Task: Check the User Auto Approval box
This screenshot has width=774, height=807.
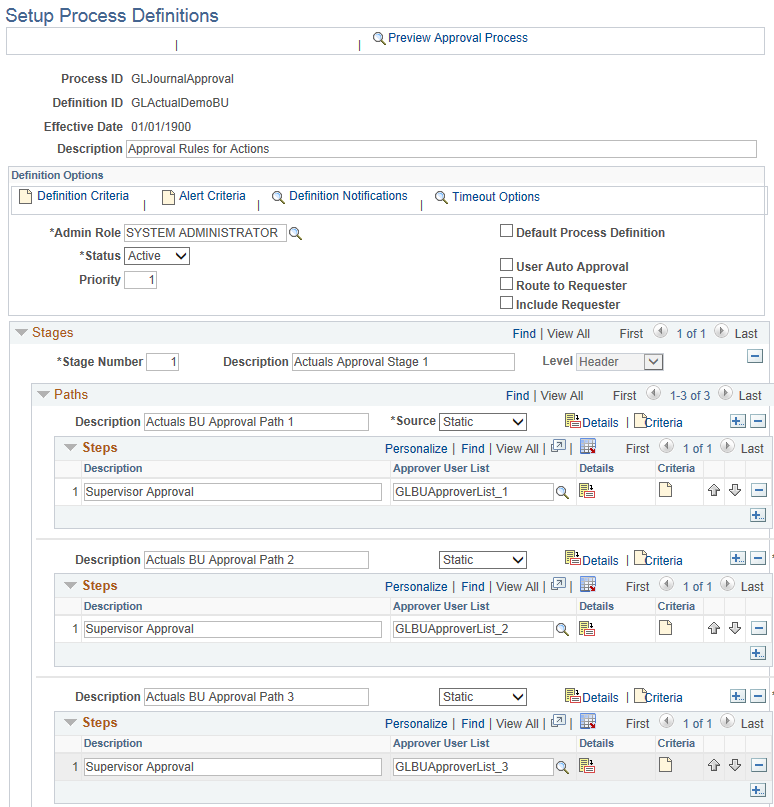Action: pyautogui.click(x=507, y=266)
